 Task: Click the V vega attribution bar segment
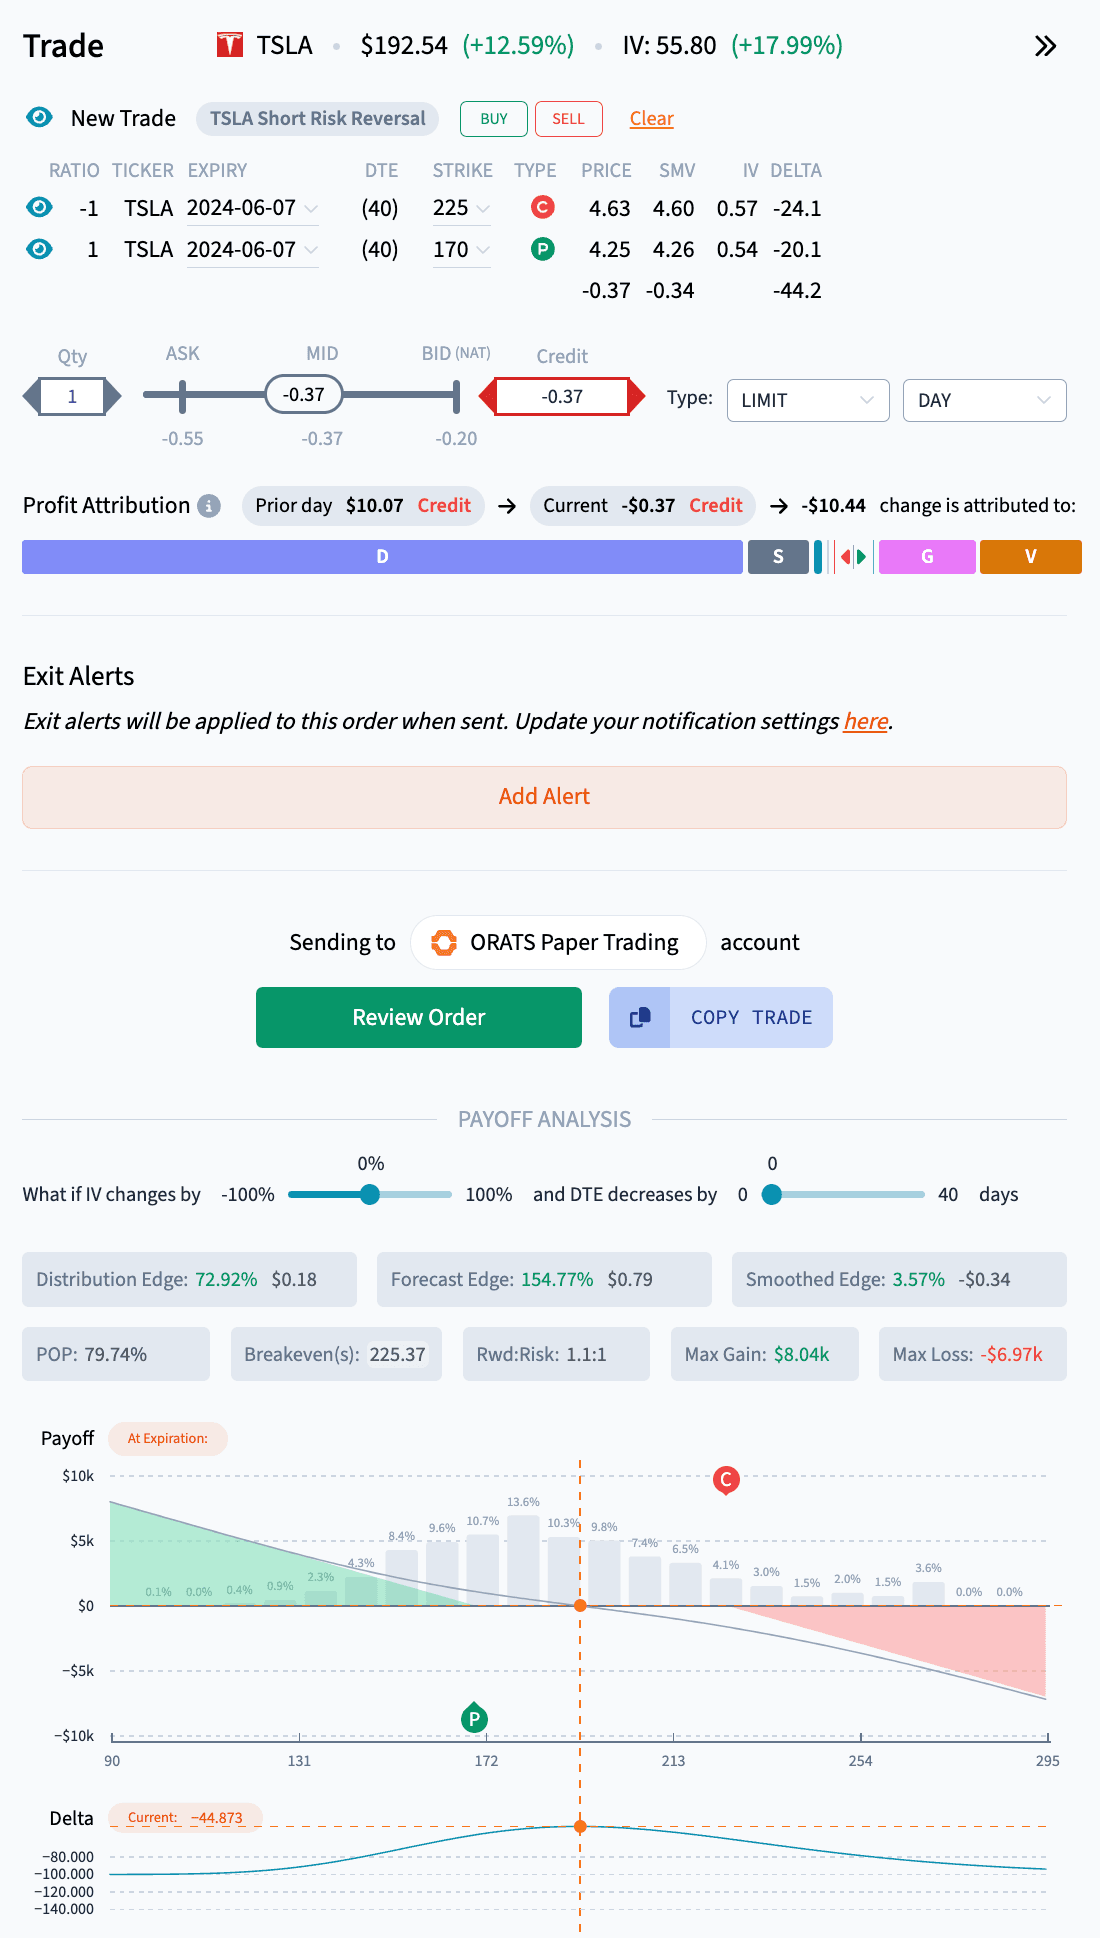(1031, 557)
